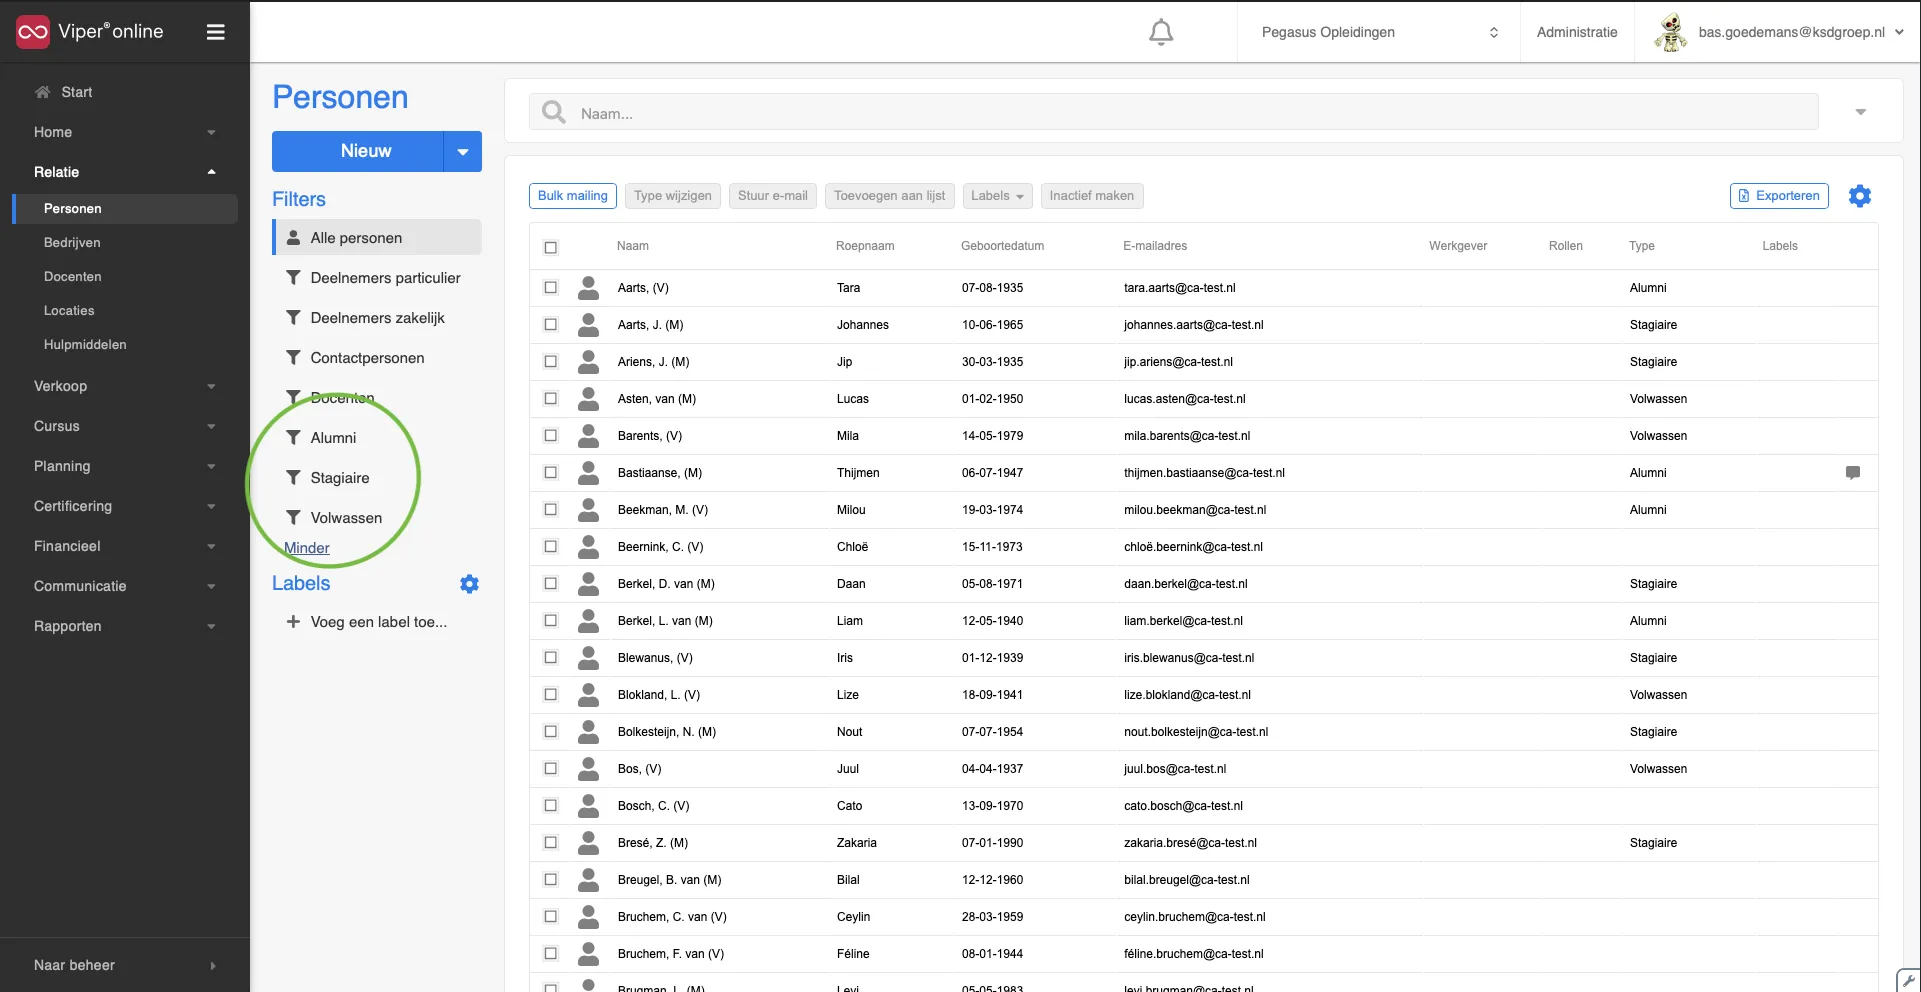Select all rows with header checkbox

(550, 247)
